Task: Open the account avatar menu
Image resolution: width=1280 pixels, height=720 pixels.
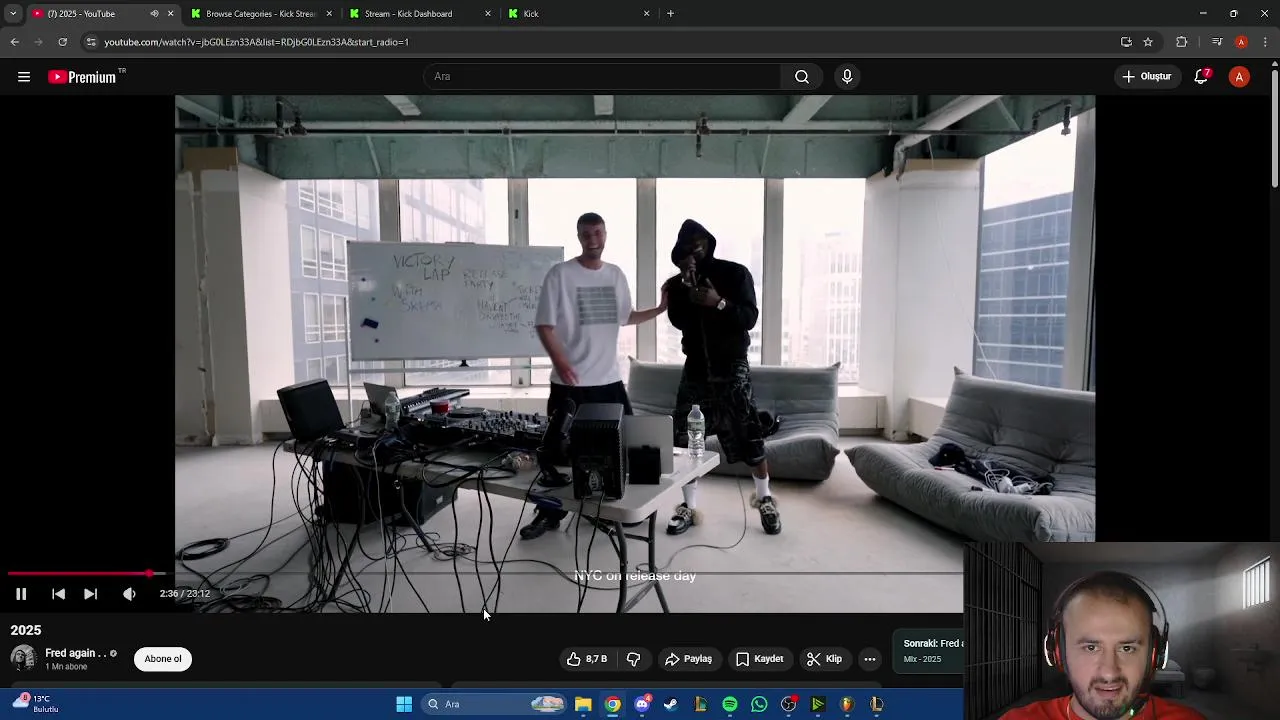Action: (1239, 77)
